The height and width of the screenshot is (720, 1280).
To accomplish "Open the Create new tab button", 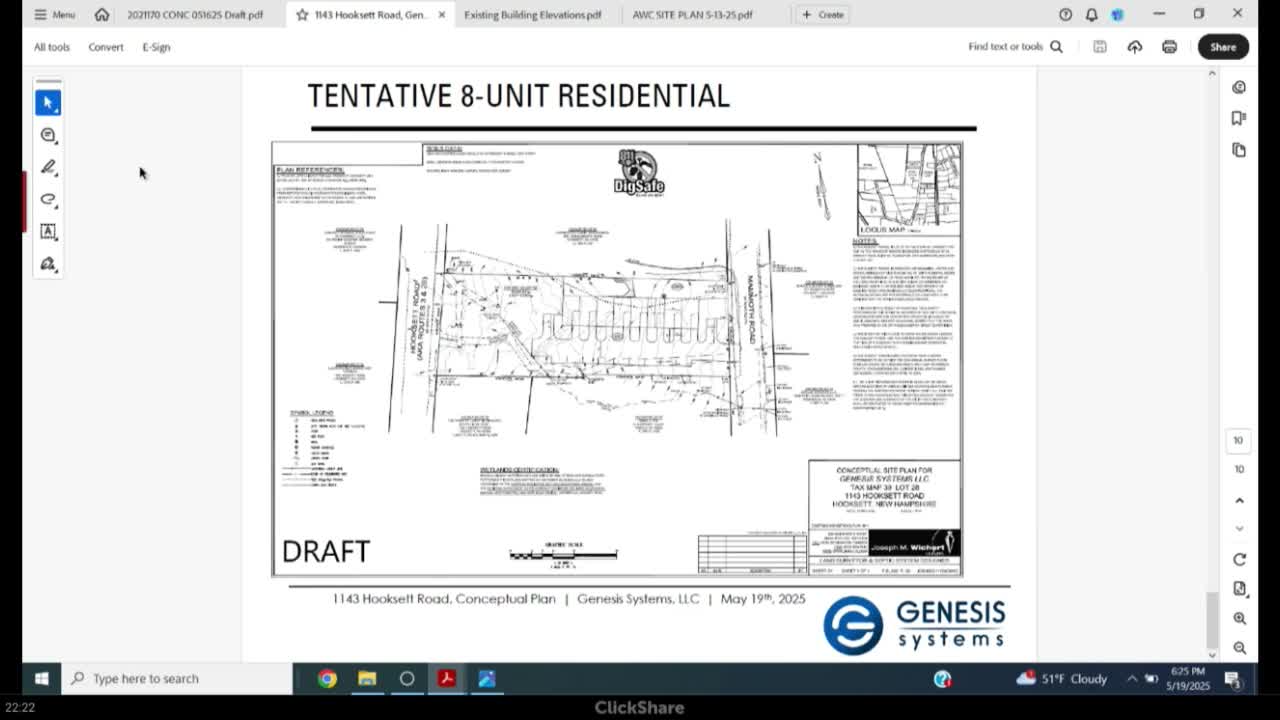I will click(822, 15).
